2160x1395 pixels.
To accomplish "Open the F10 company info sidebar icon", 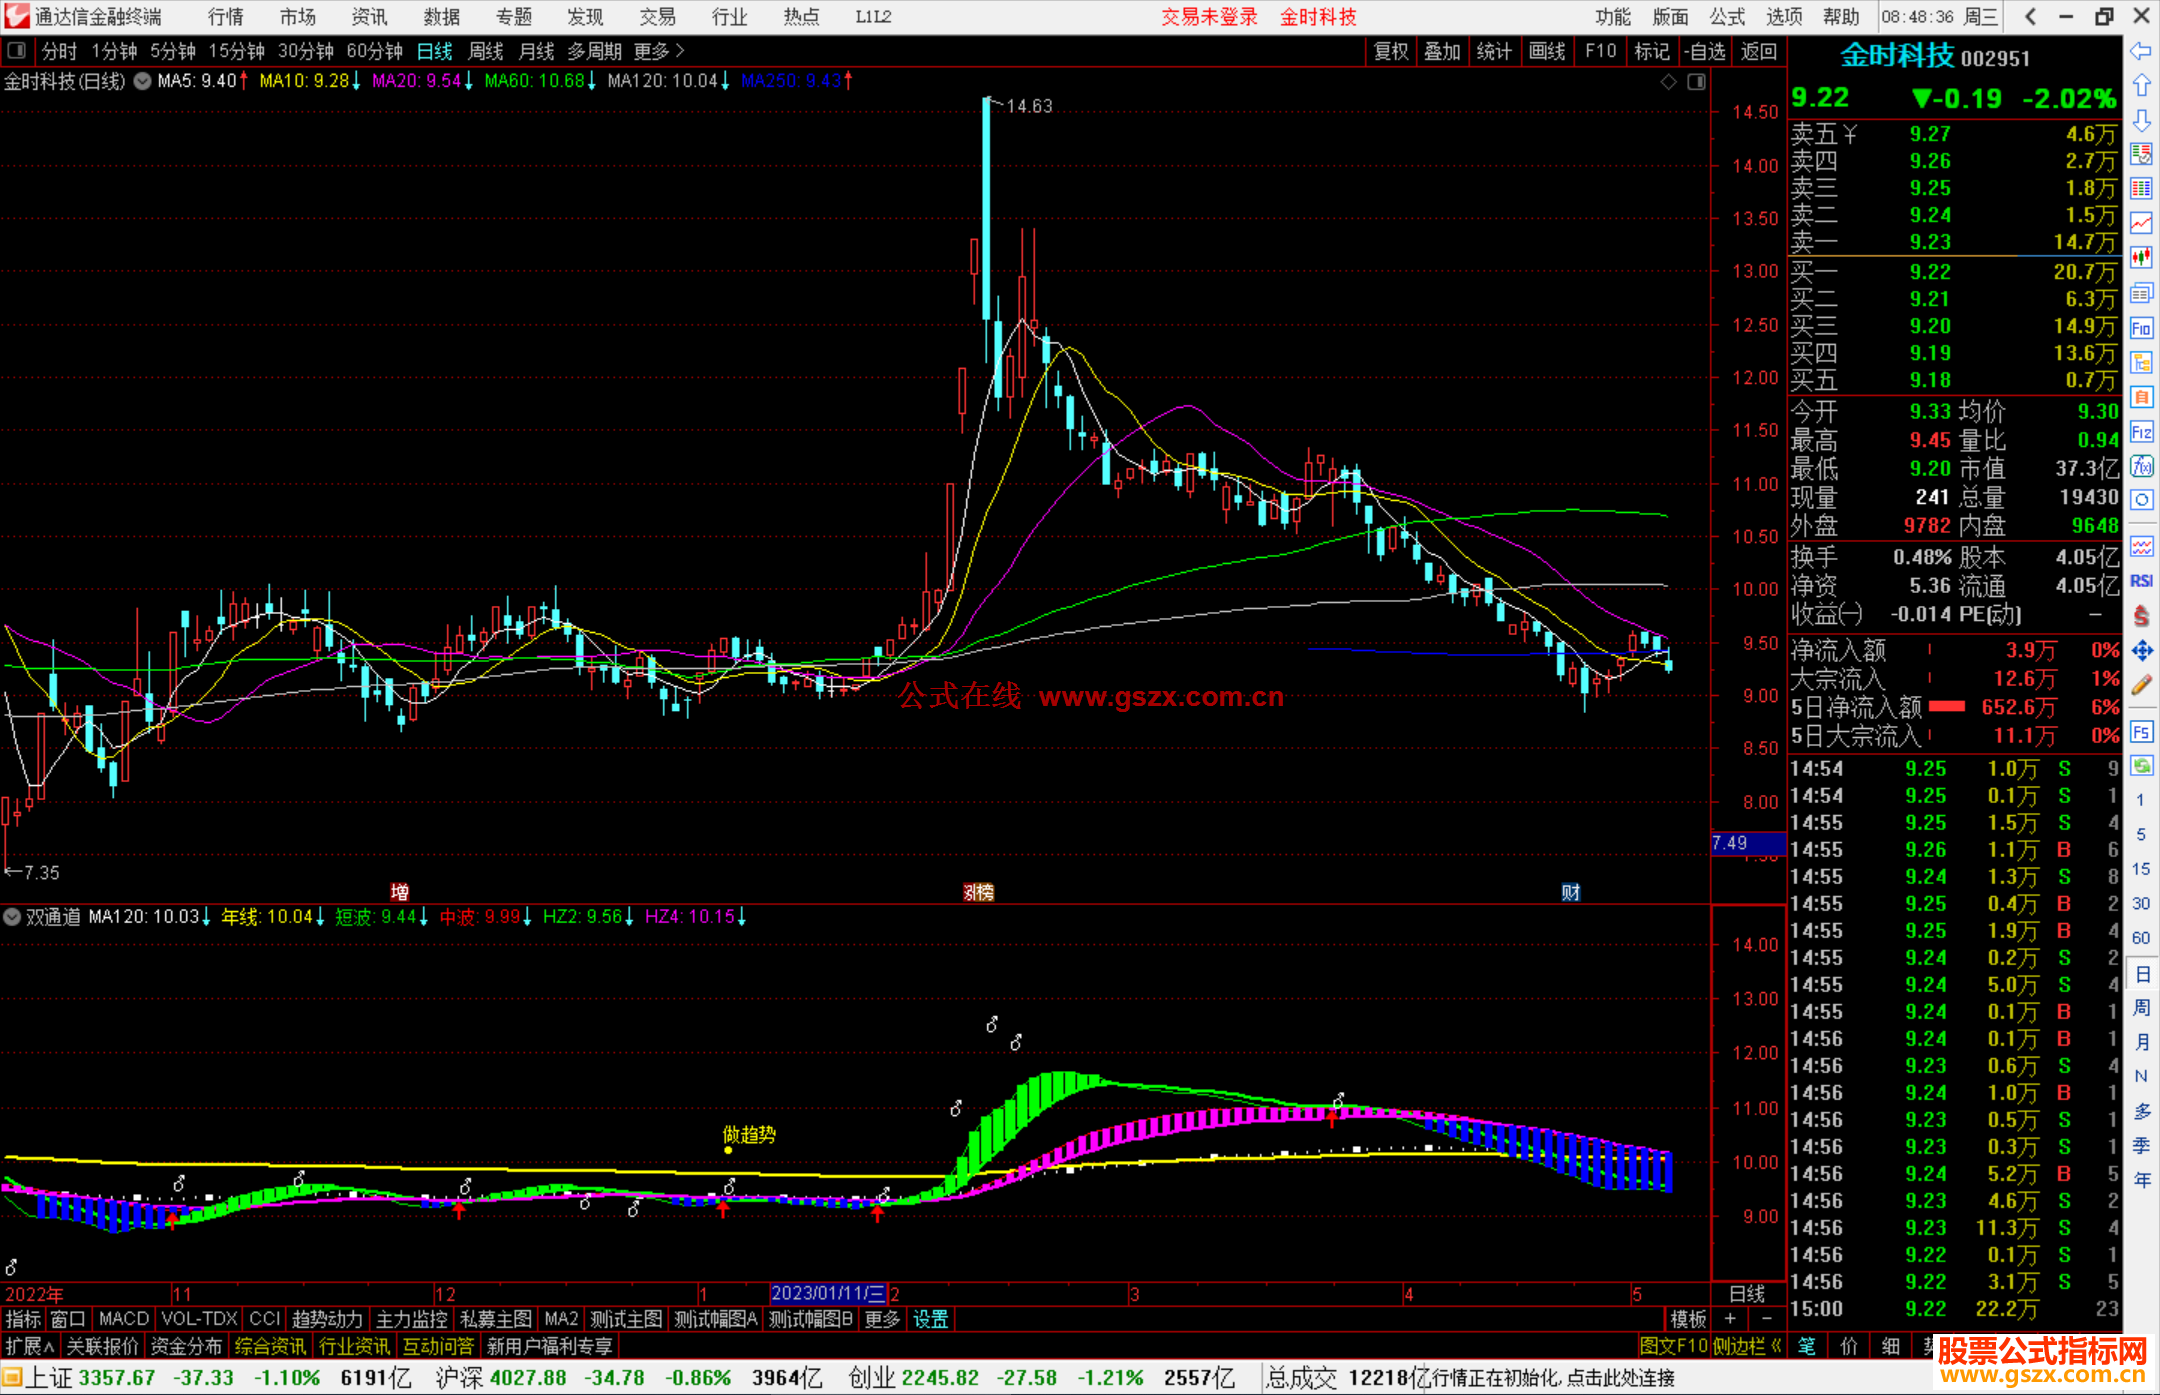I will [x=2141, y=328].
